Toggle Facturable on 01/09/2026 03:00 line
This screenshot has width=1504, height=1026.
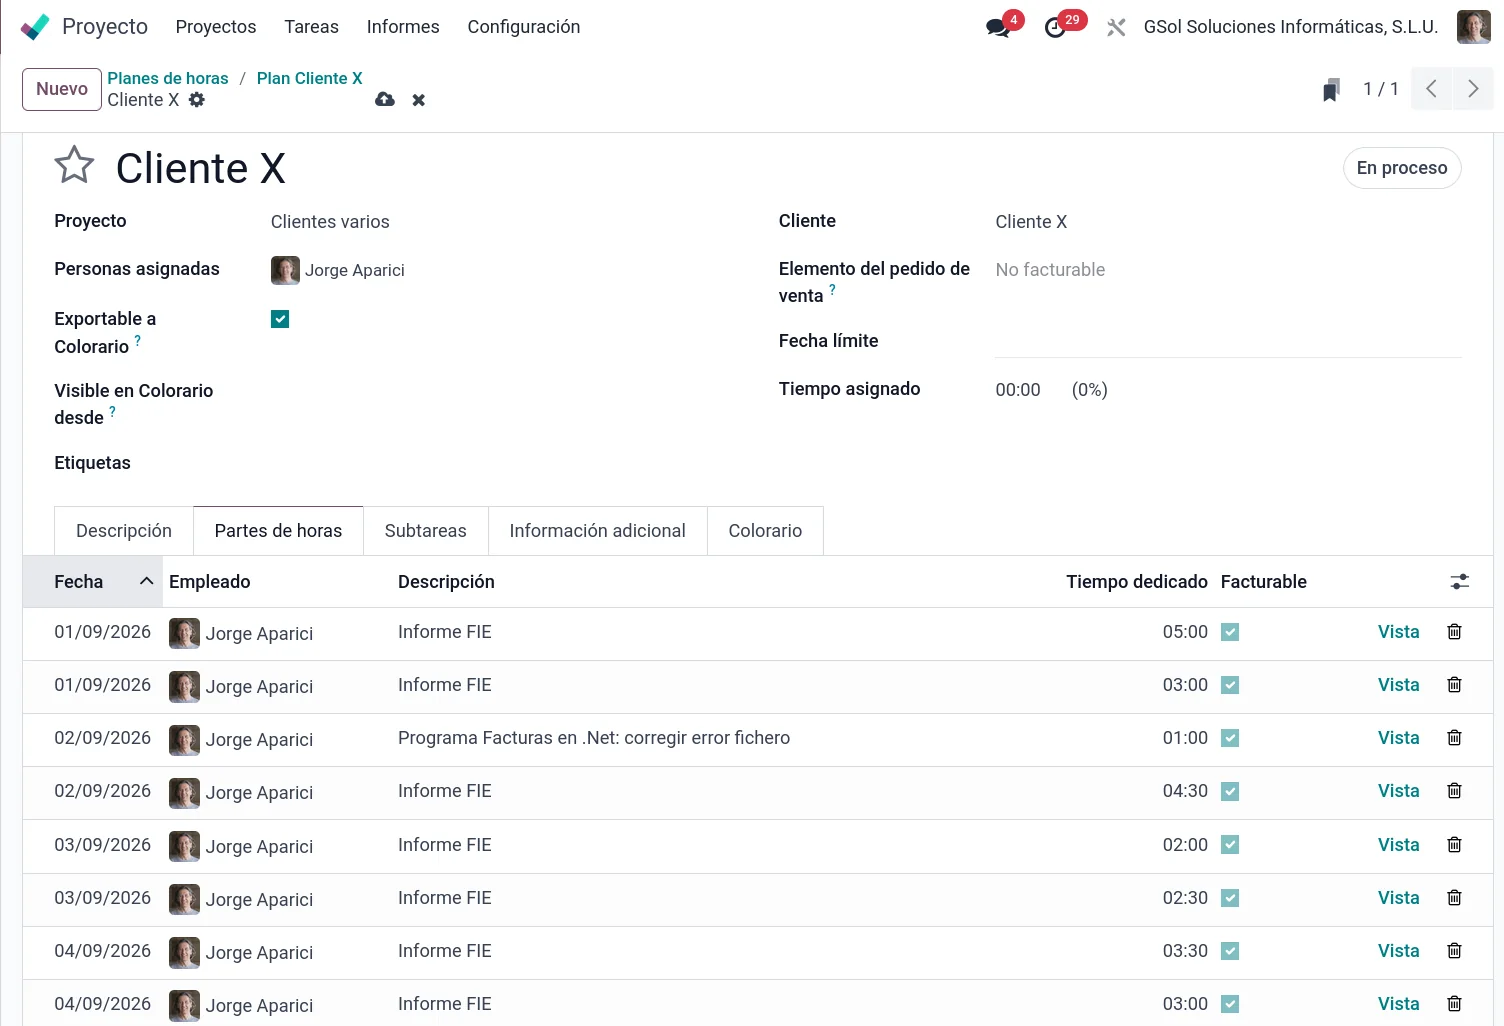coord(1230,685)
